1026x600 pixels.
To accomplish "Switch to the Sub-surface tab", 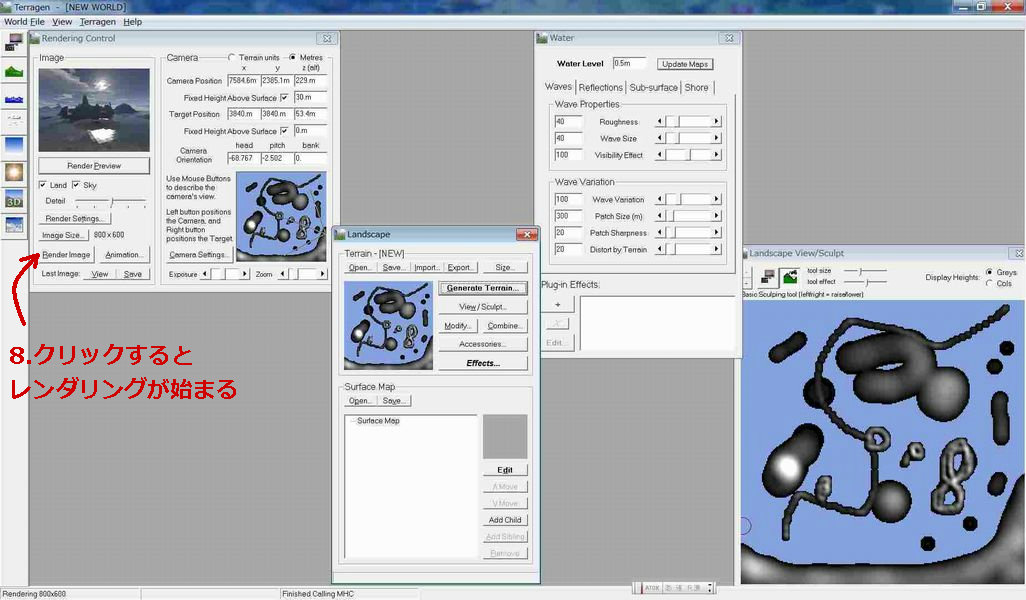I will coord(654,87).
